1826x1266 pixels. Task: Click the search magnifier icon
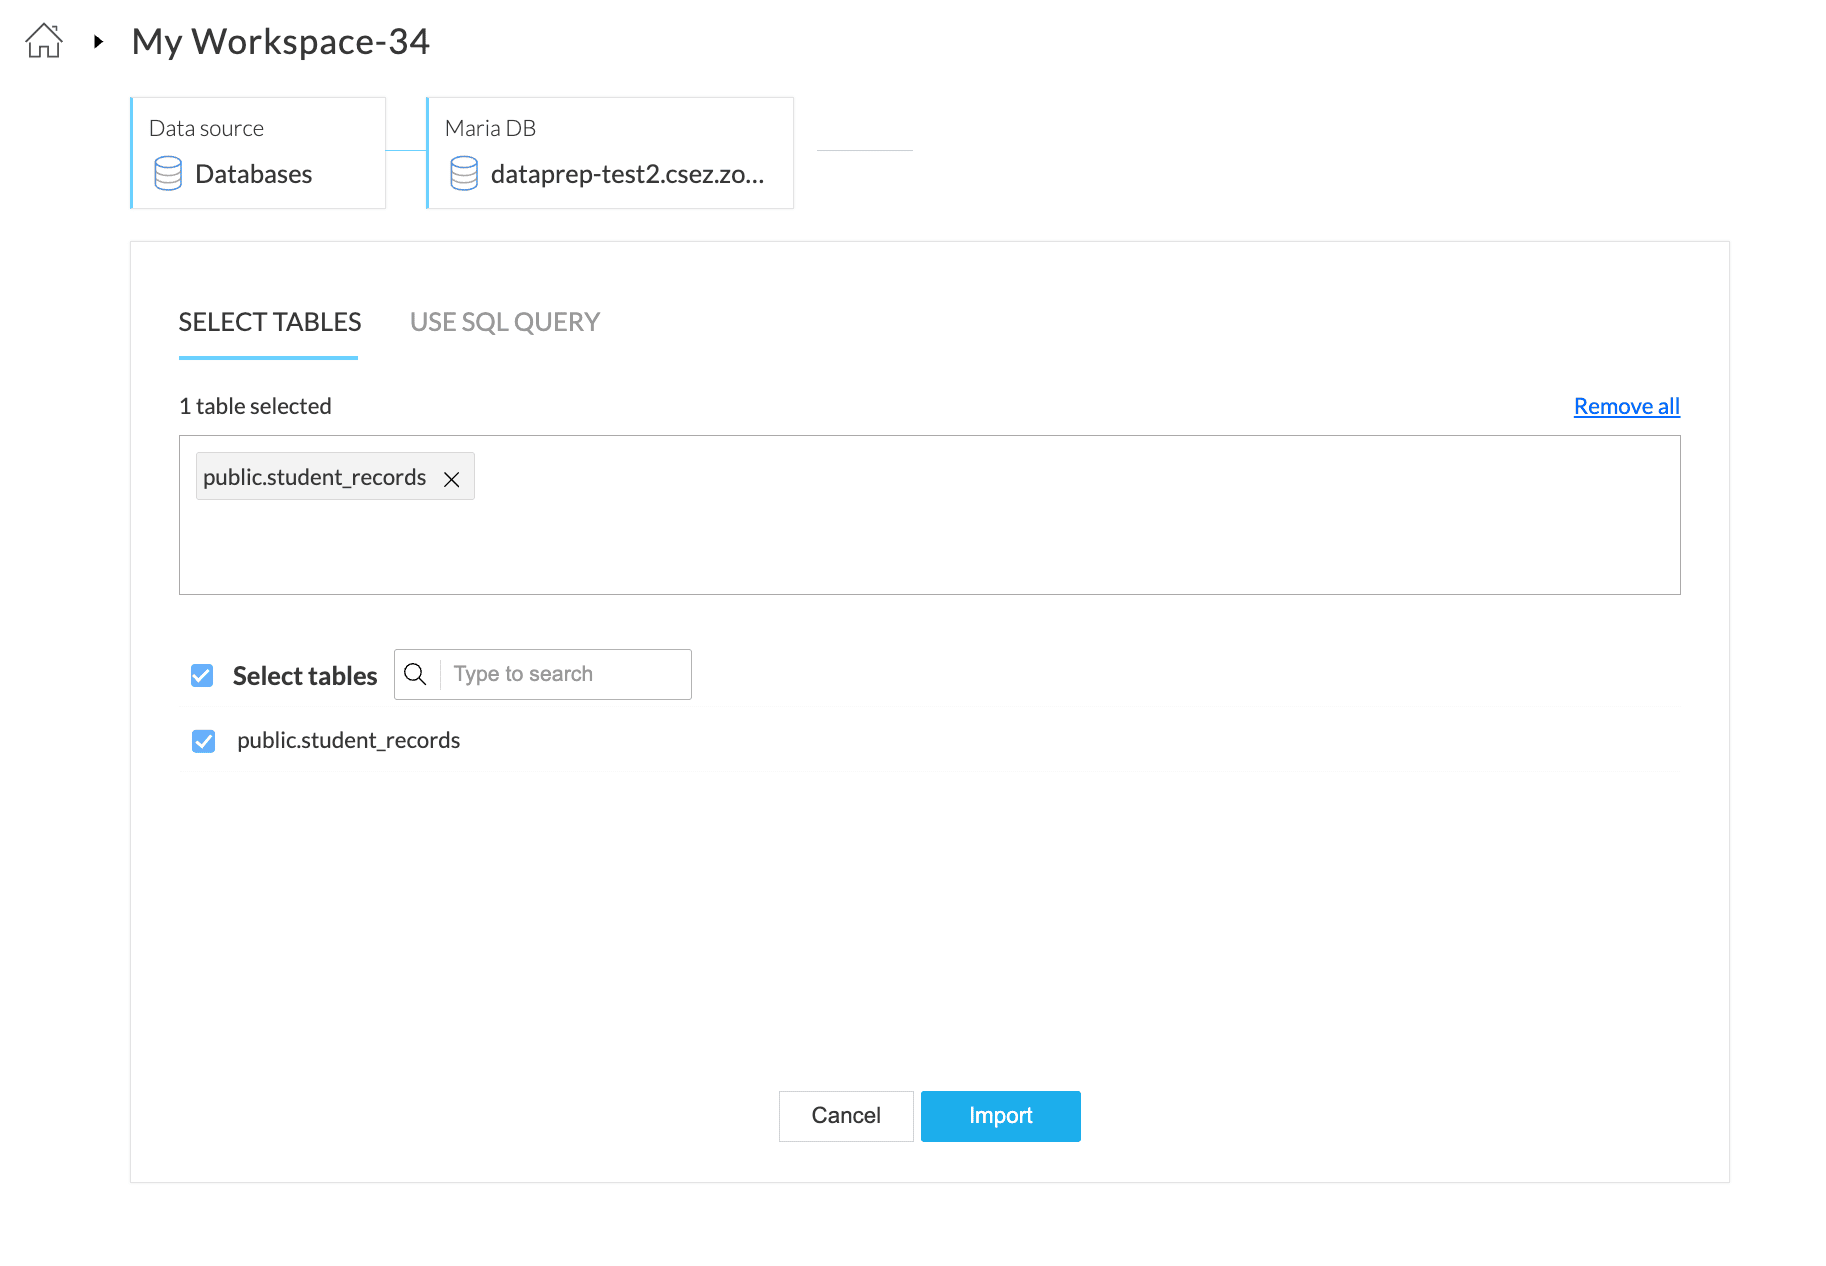tap(415, 674)
